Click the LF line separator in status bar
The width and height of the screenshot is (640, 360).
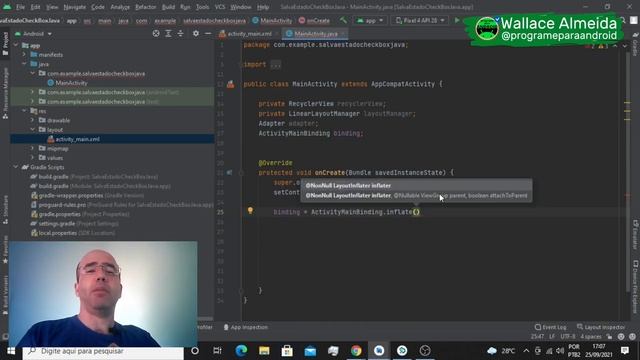click(552, 337)
